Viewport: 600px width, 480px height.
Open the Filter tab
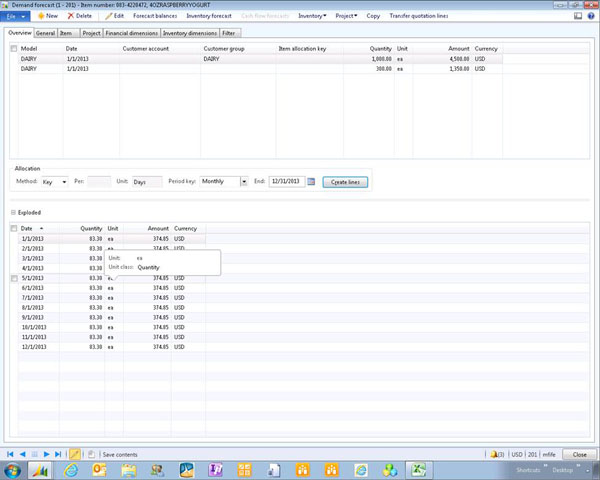230,33
